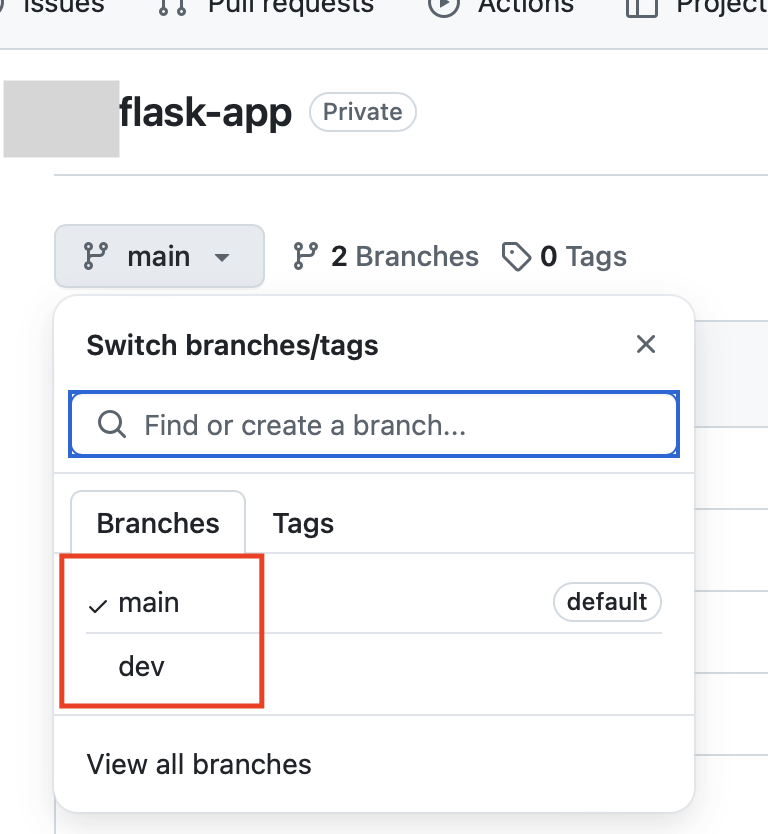The width and height of the screenshot is (768, 834).
Task: Click the branch icon in main selector button
Action: [96, 257]
